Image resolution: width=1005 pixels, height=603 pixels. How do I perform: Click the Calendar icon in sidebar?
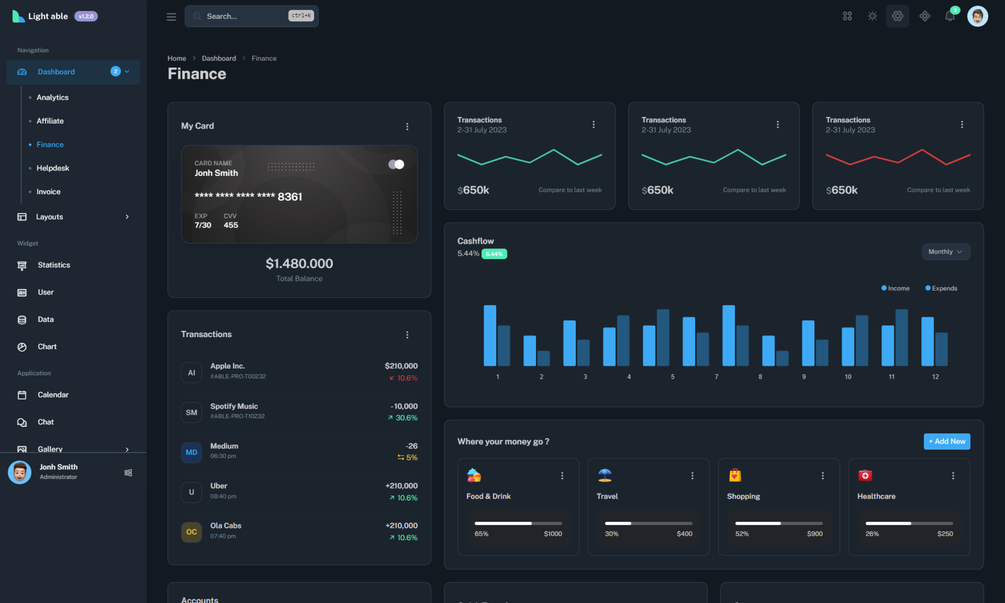click(22, 395)
